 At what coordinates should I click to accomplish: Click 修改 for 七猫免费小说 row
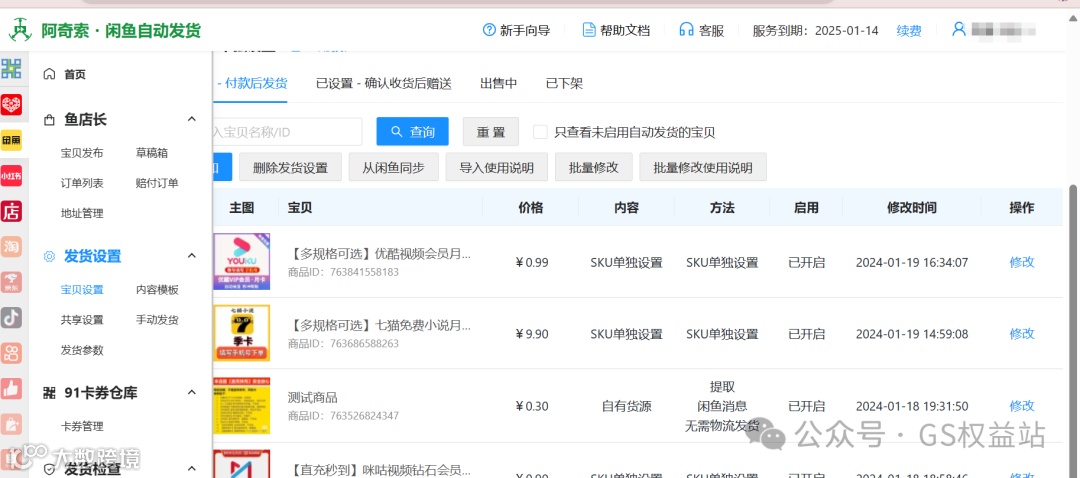point(1021,333)
